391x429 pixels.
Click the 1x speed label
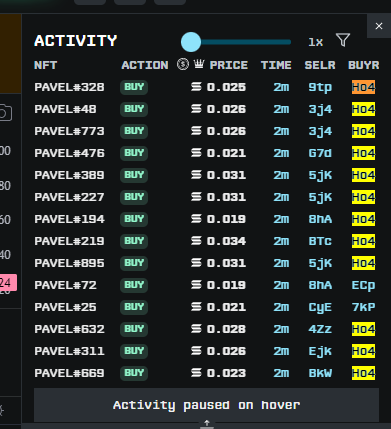coord(315,42)
